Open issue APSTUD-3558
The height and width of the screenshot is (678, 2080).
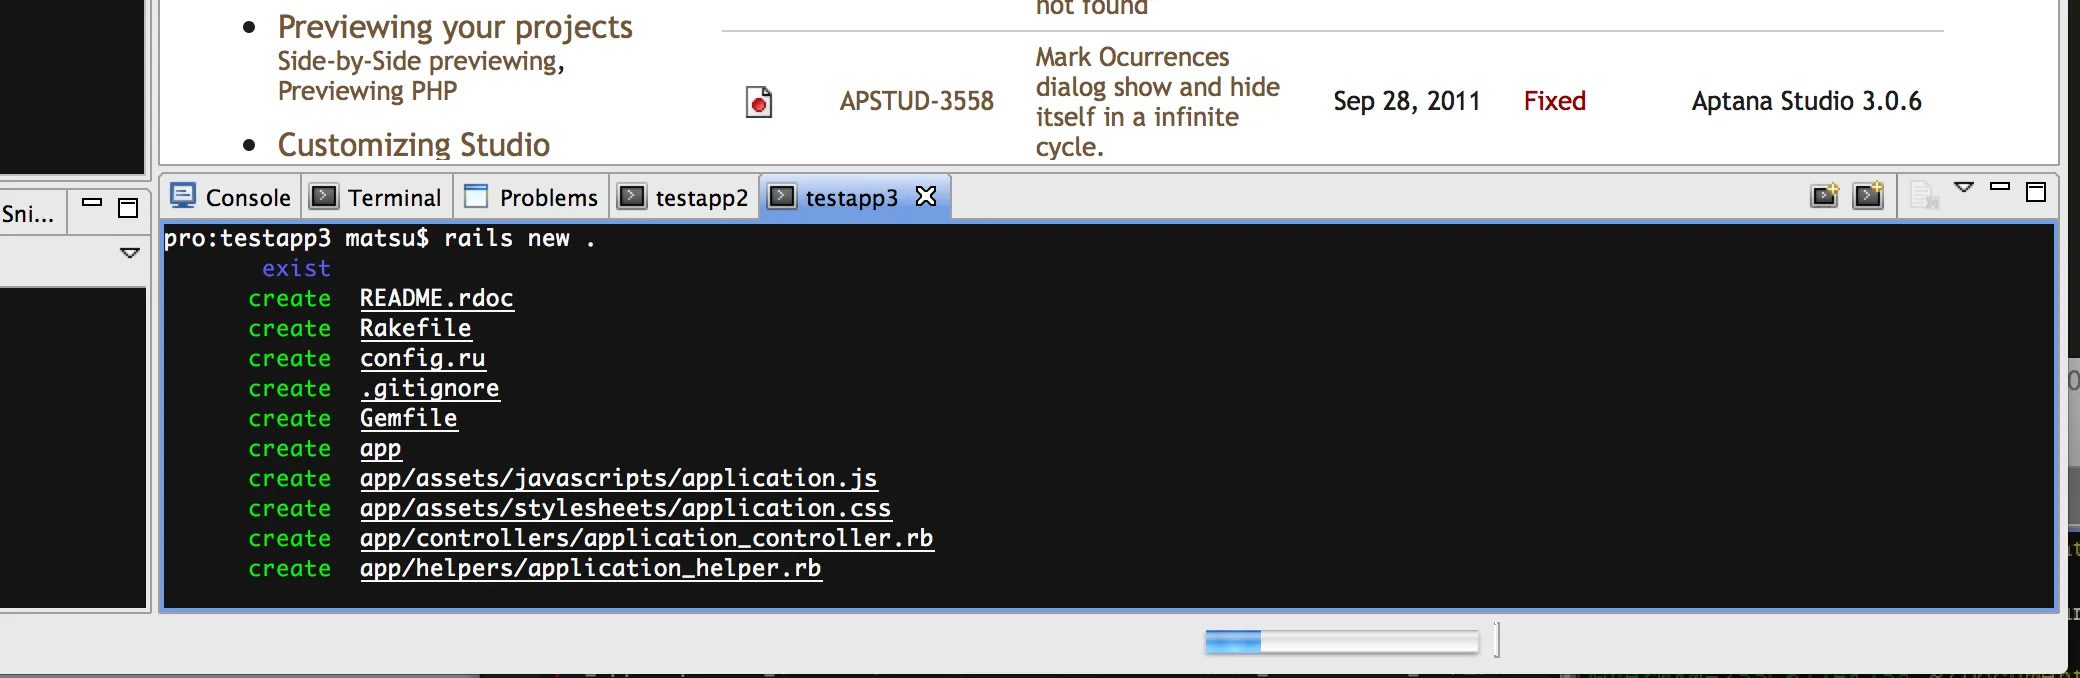tap(917, 101)
